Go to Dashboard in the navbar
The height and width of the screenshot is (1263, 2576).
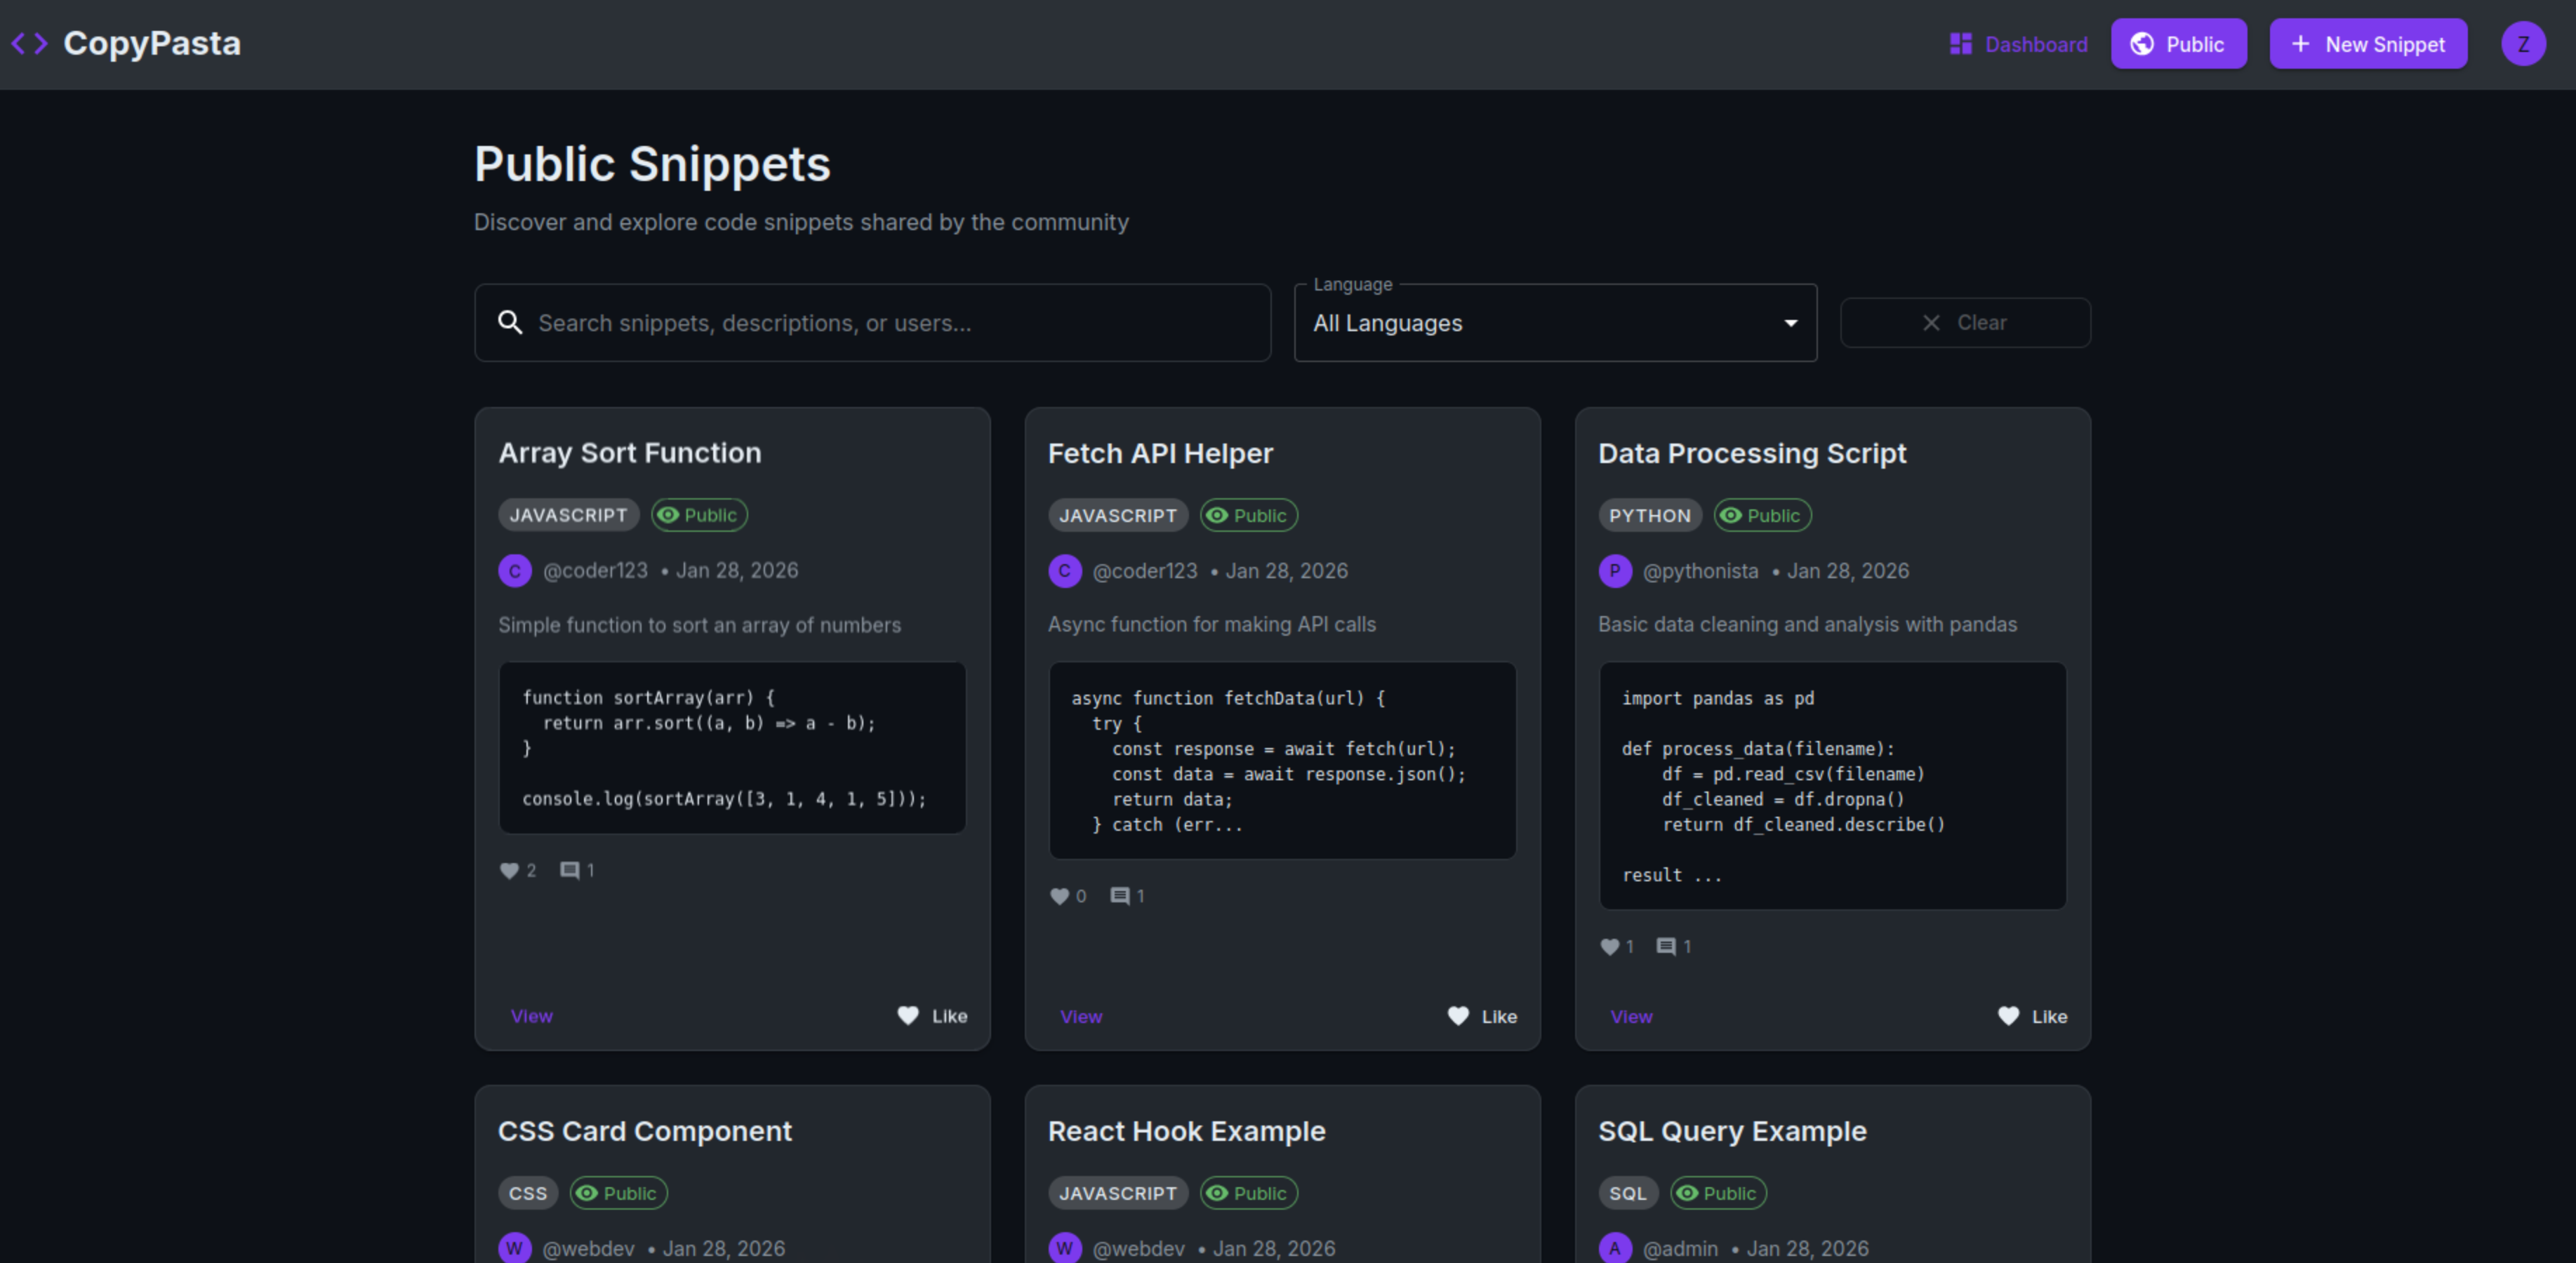[2018, 44]
